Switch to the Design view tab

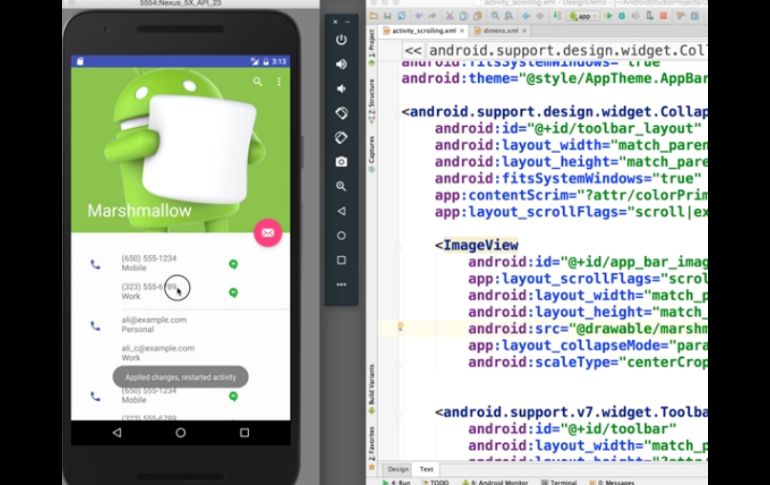(397, 468)
